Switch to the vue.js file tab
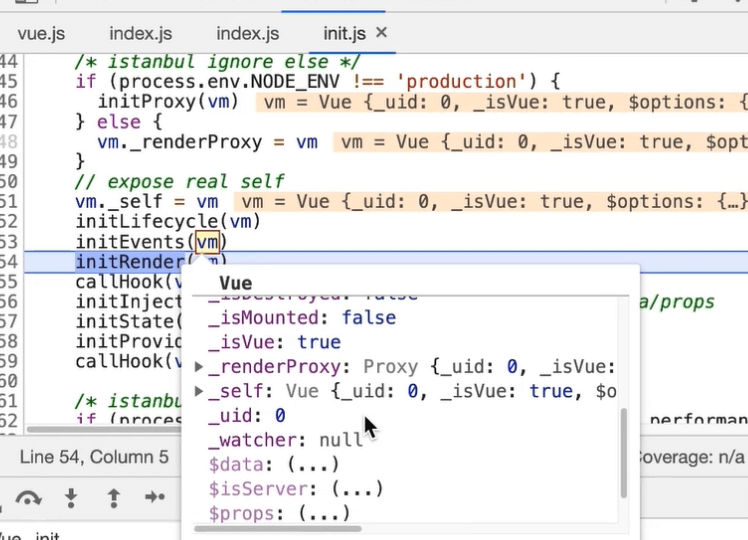This screenshot has height=540, width=748. click(41, 34)
